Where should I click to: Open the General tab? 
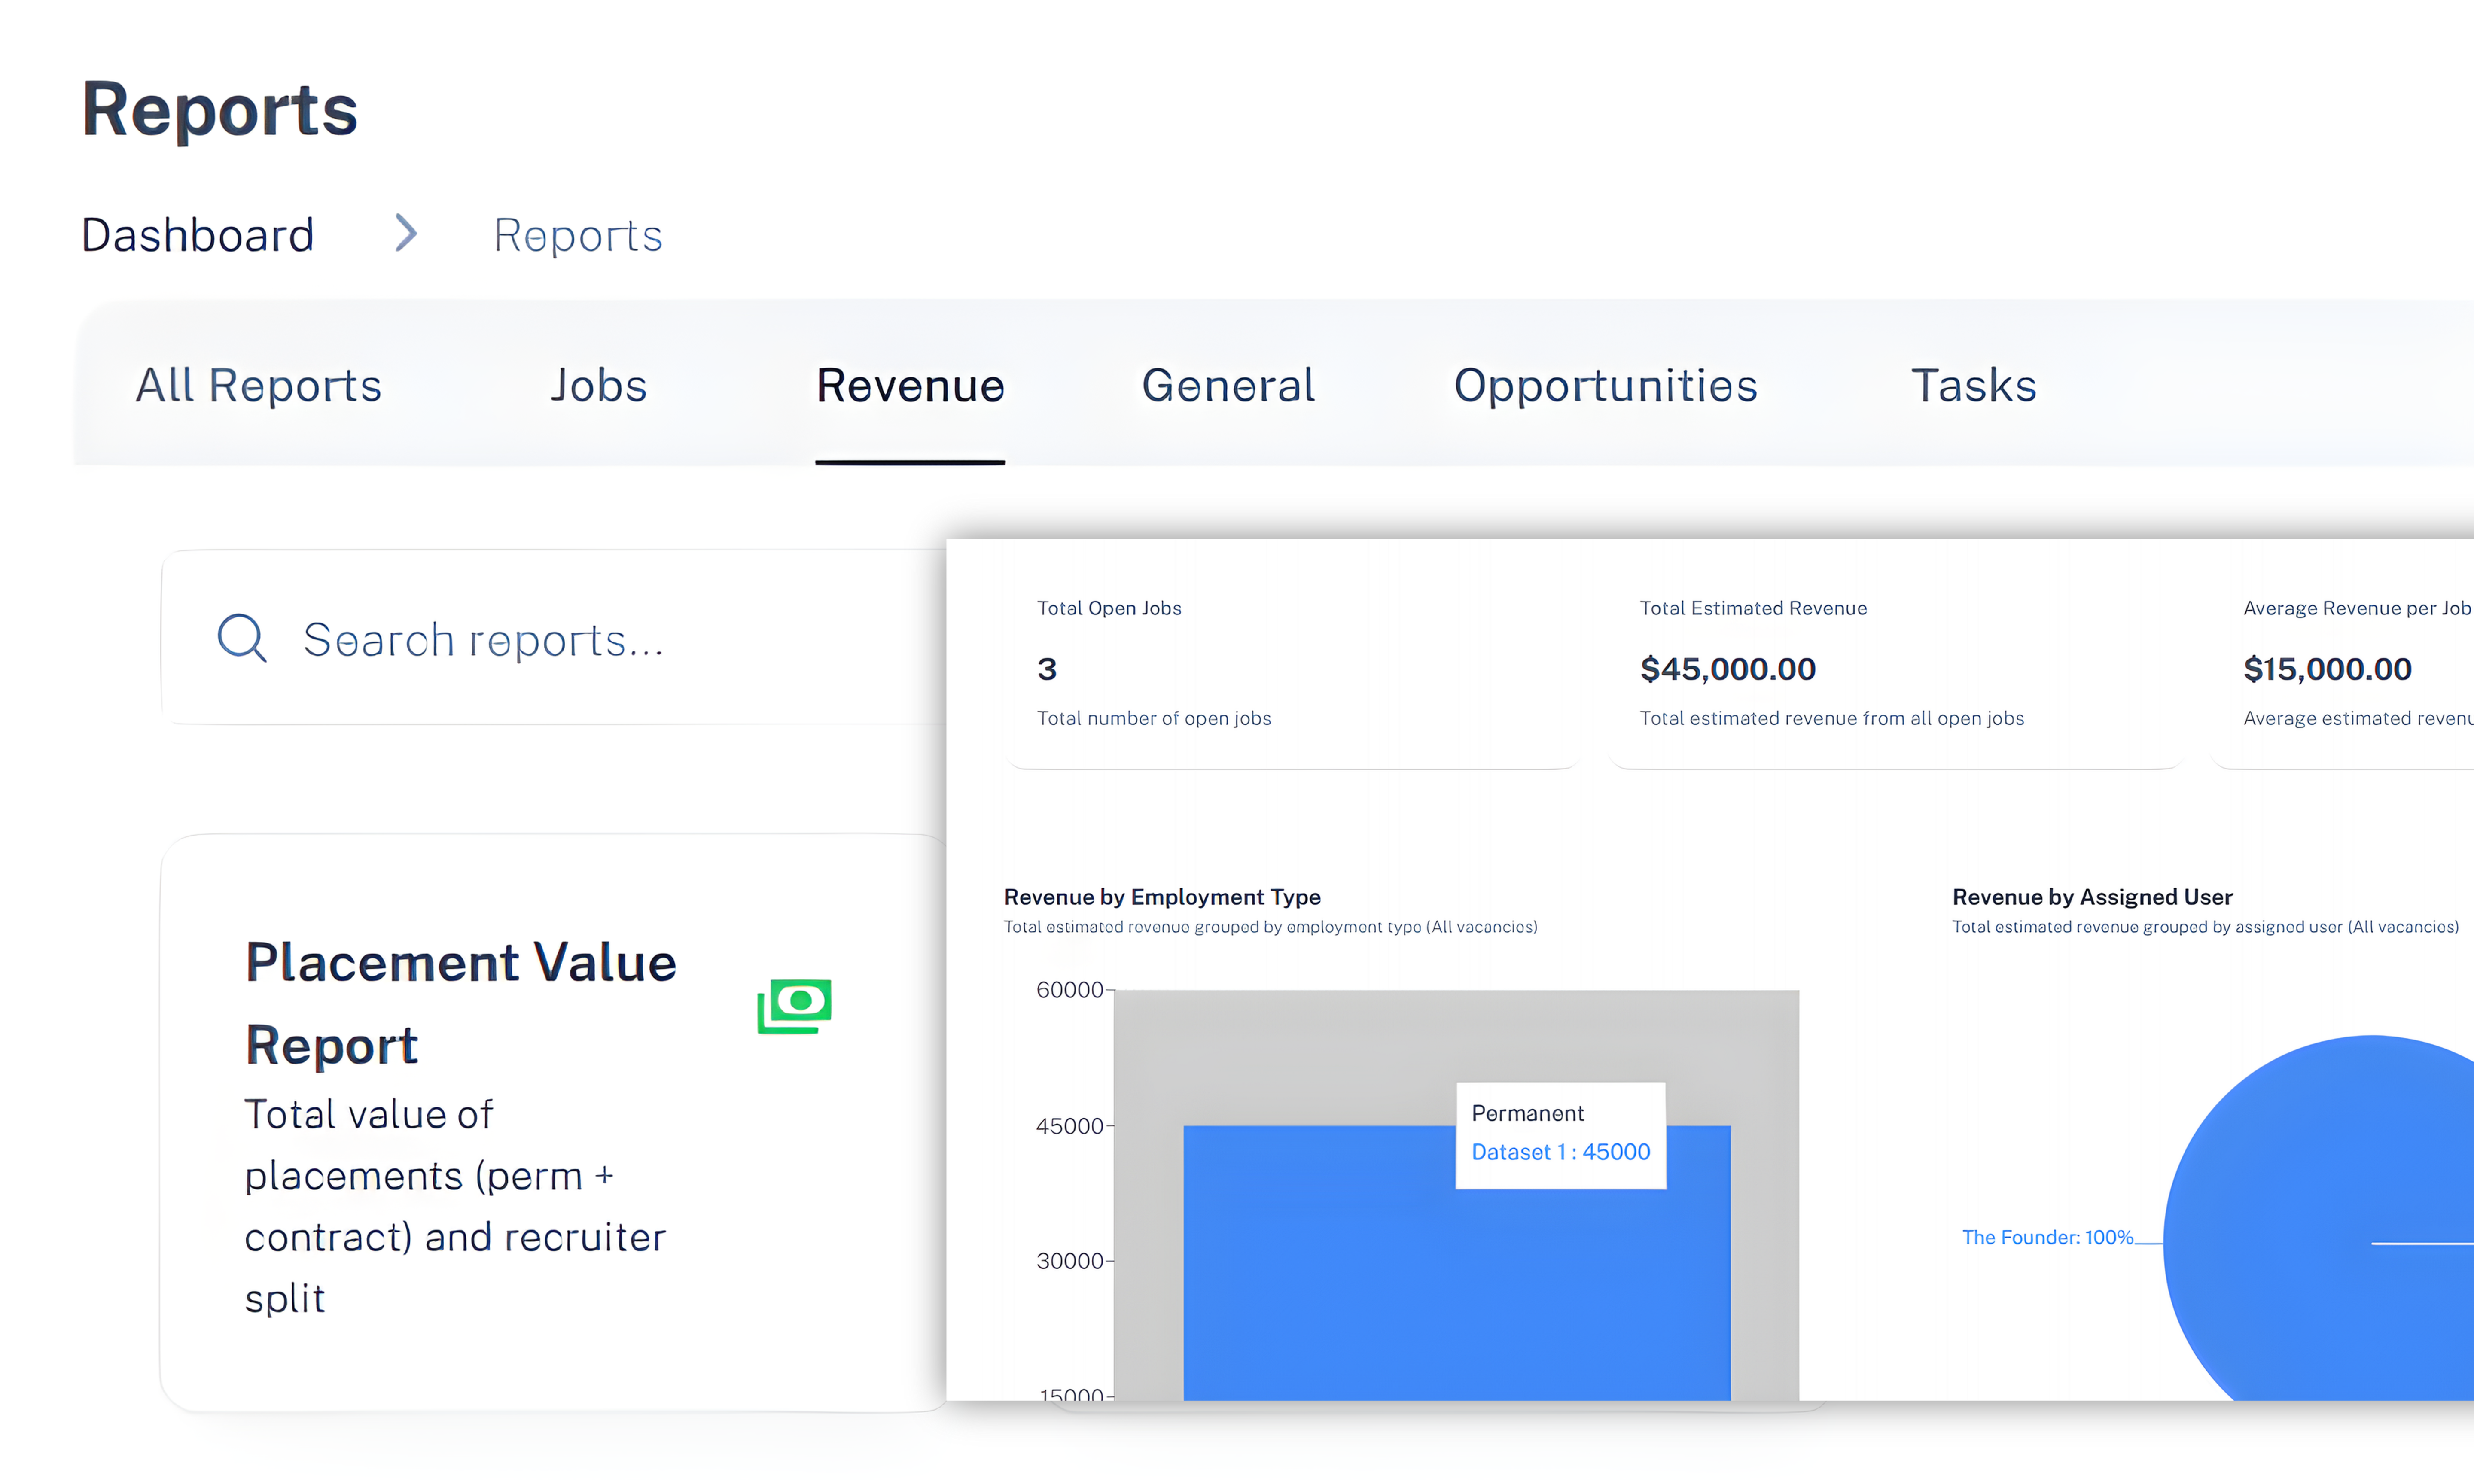1227,386
